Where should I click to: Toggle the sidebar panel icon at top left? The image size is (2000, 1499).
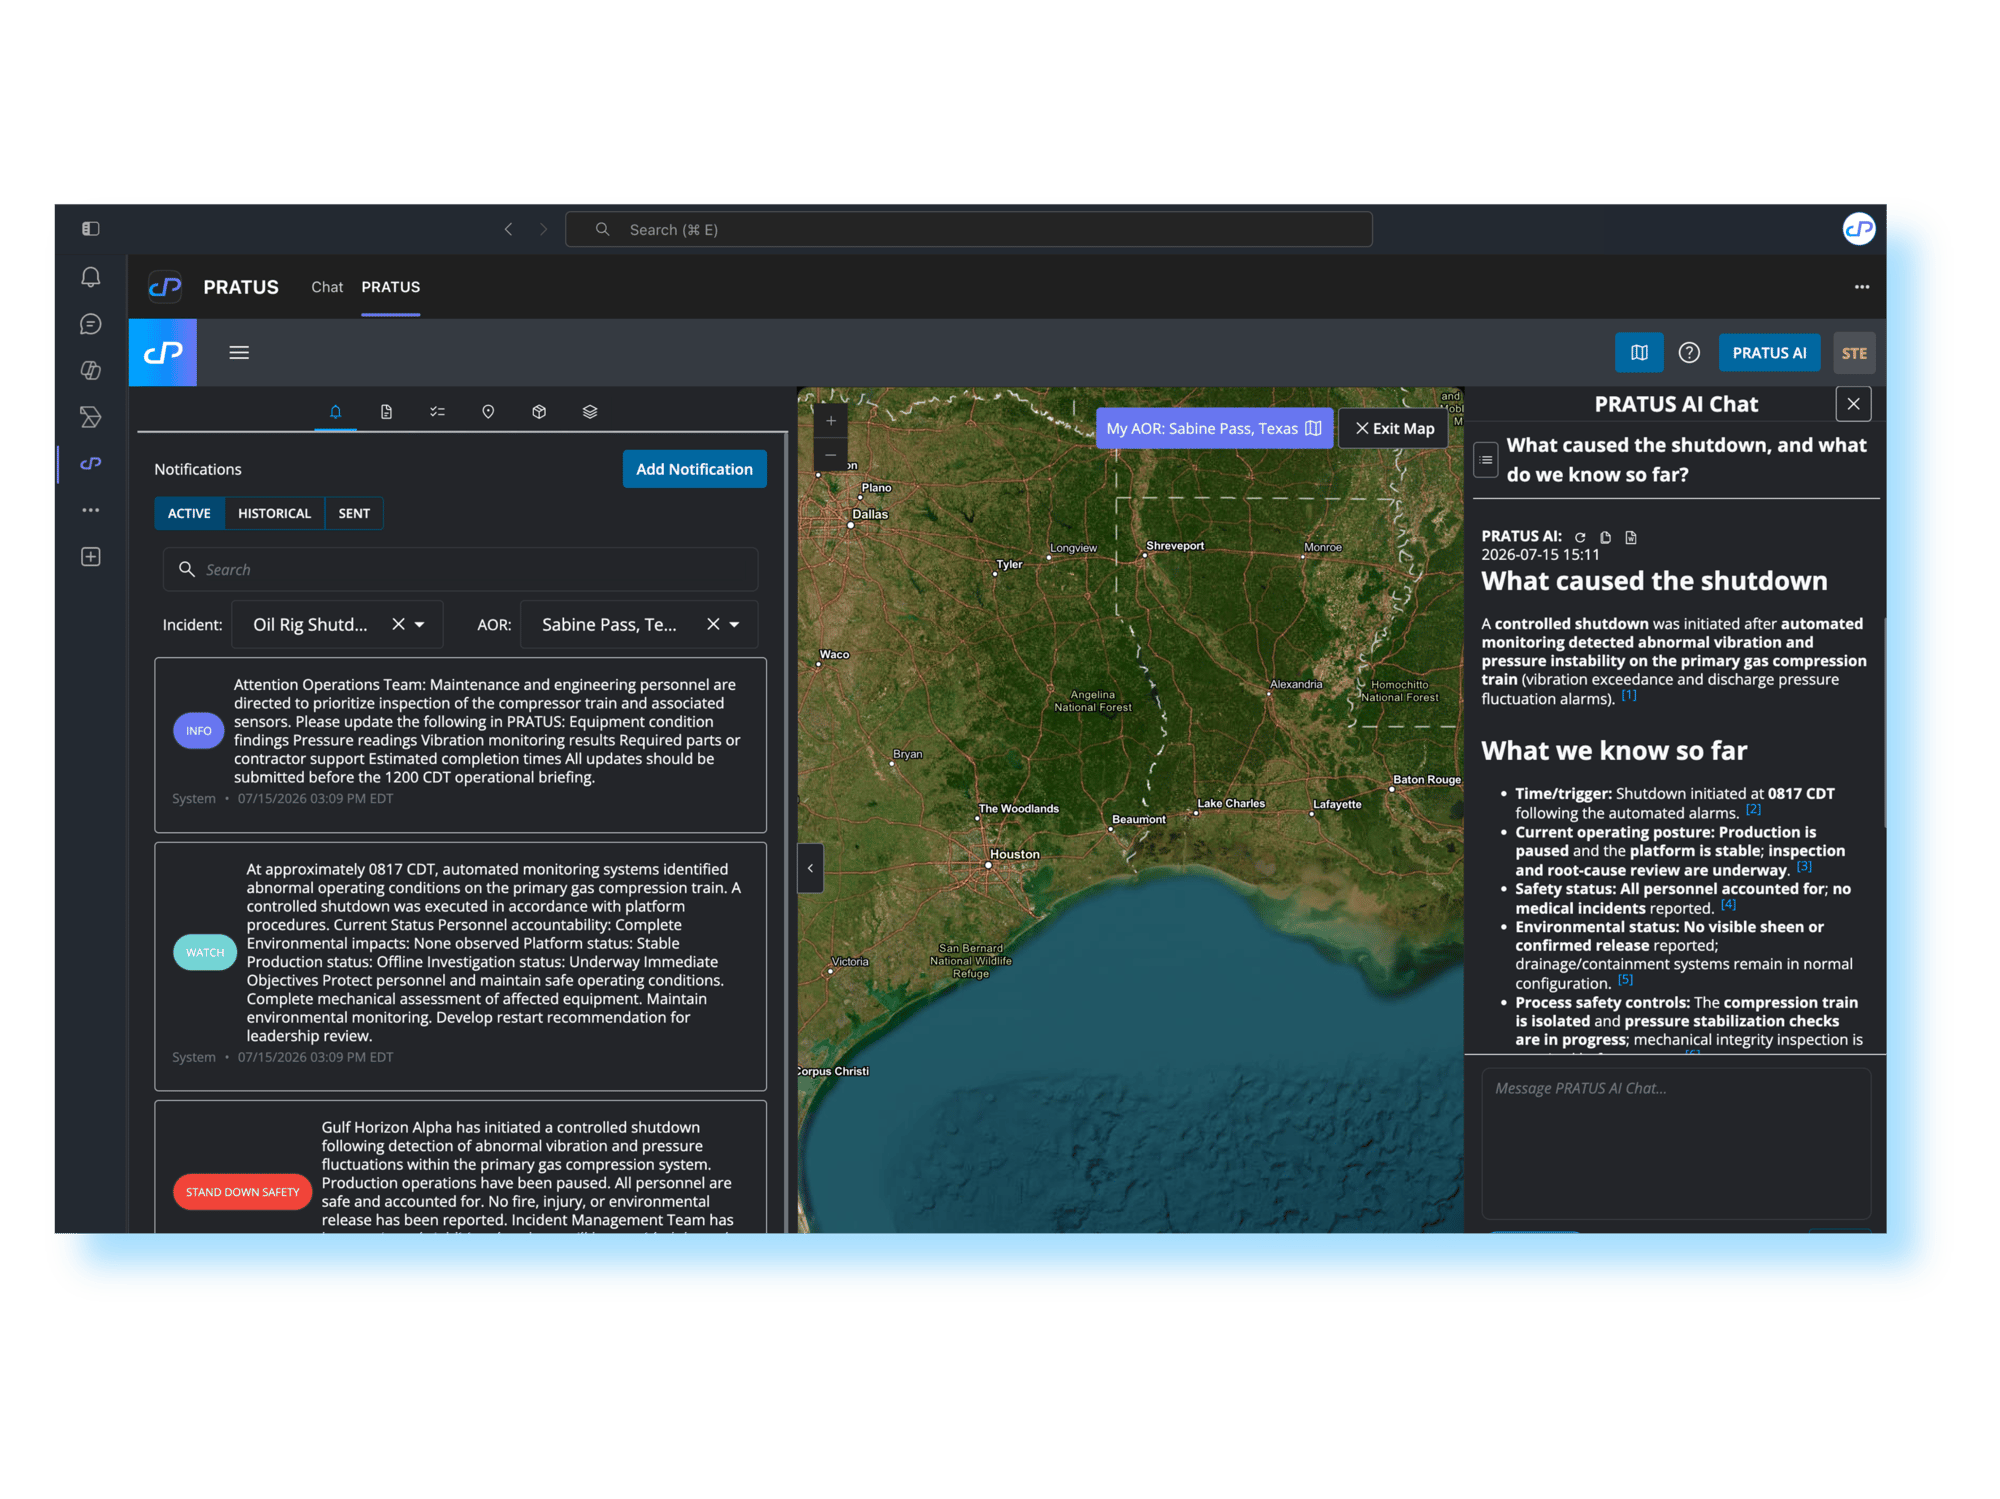(x=91, y=229)
